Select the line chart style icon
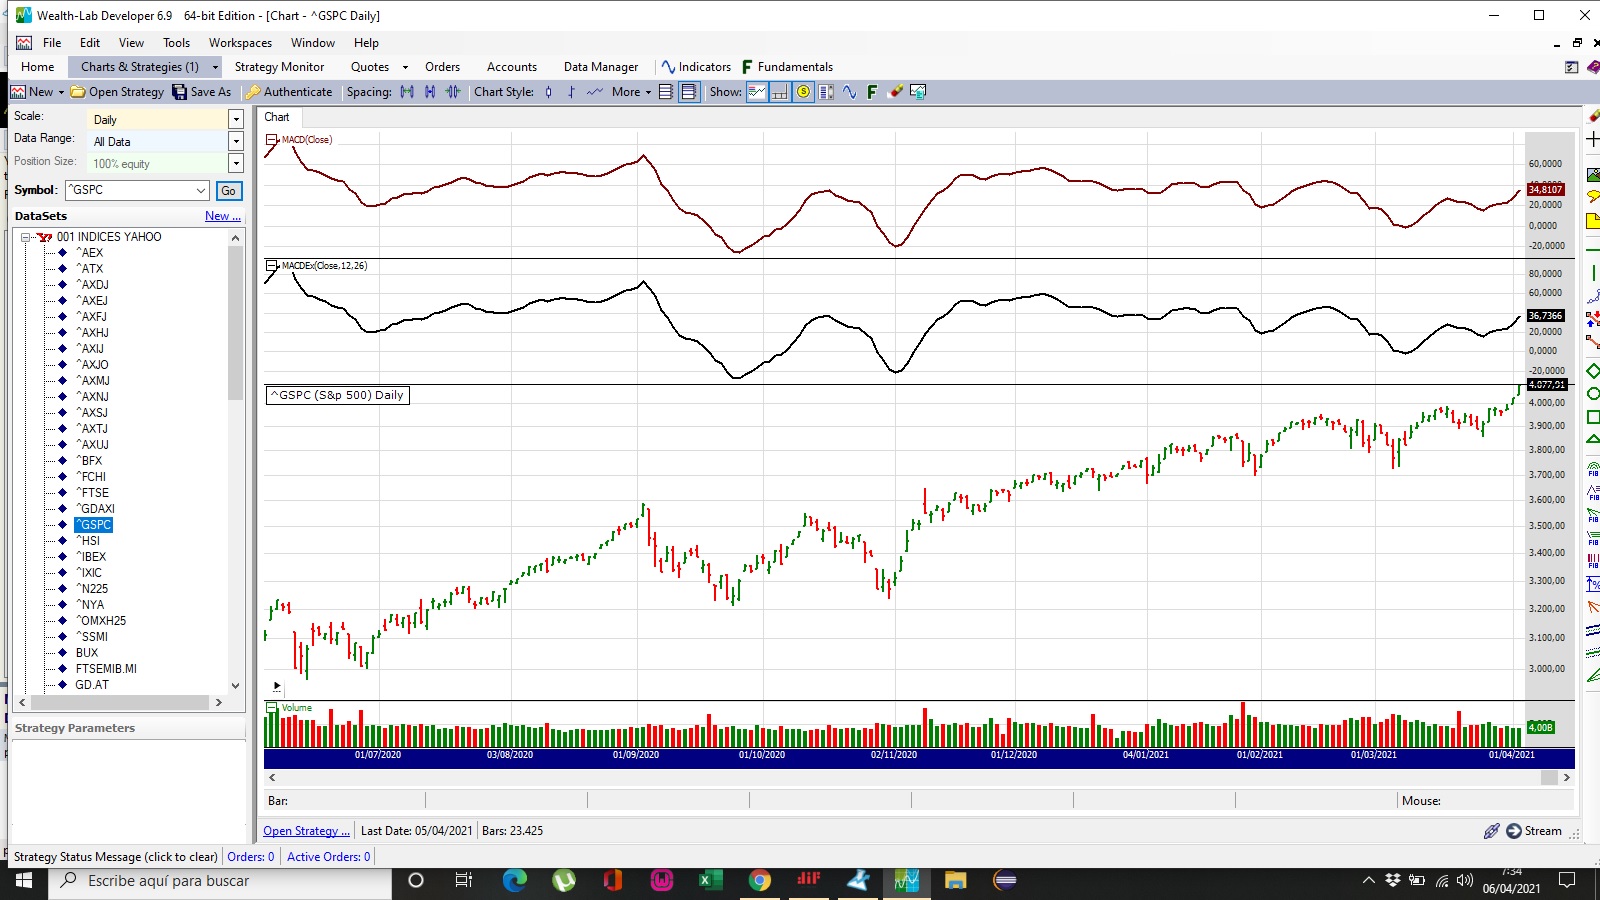1600x900 pixels. tap(595, 92)
